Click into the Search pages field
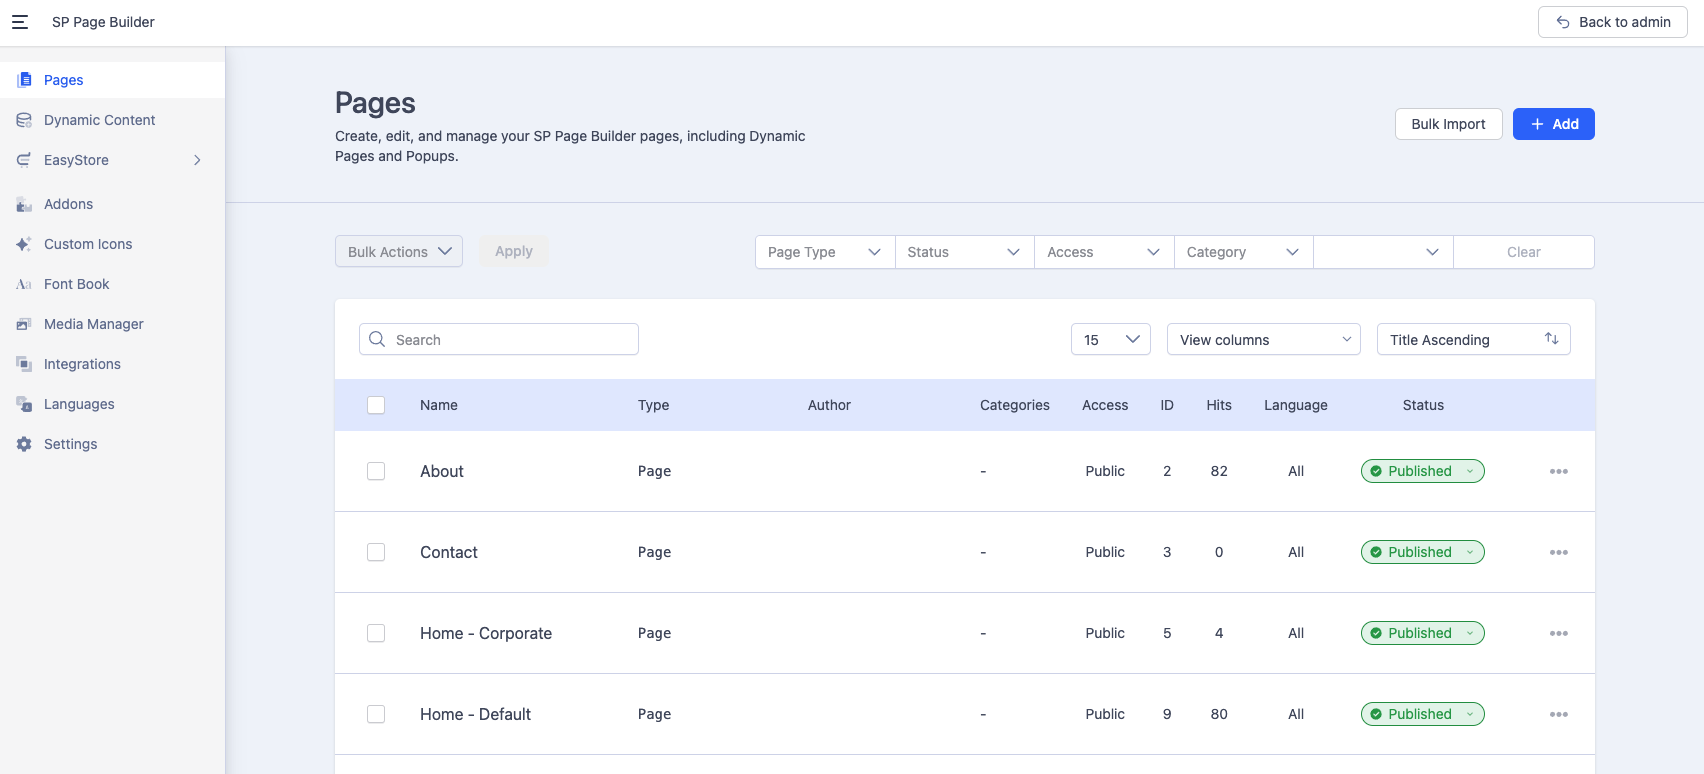This screenshot has width=1704, height=774. pyautogui.click(x=510, y=340)
